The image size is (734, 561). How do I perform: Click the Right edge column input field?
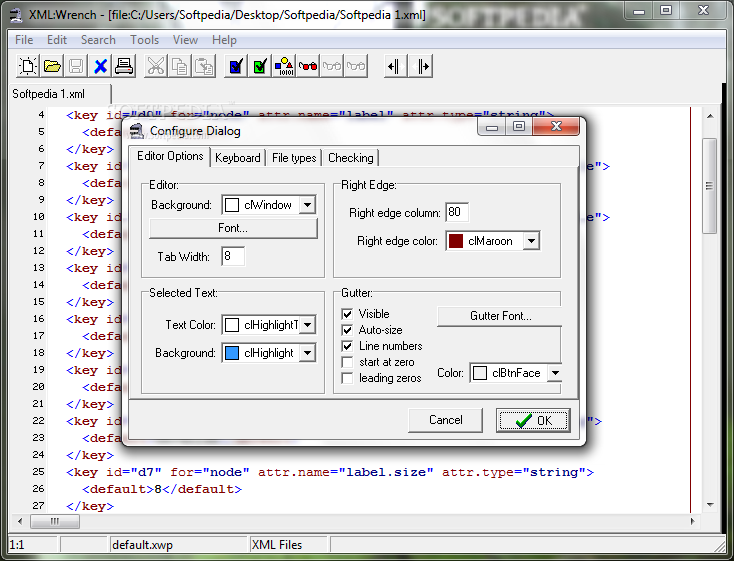pos(457,212)
